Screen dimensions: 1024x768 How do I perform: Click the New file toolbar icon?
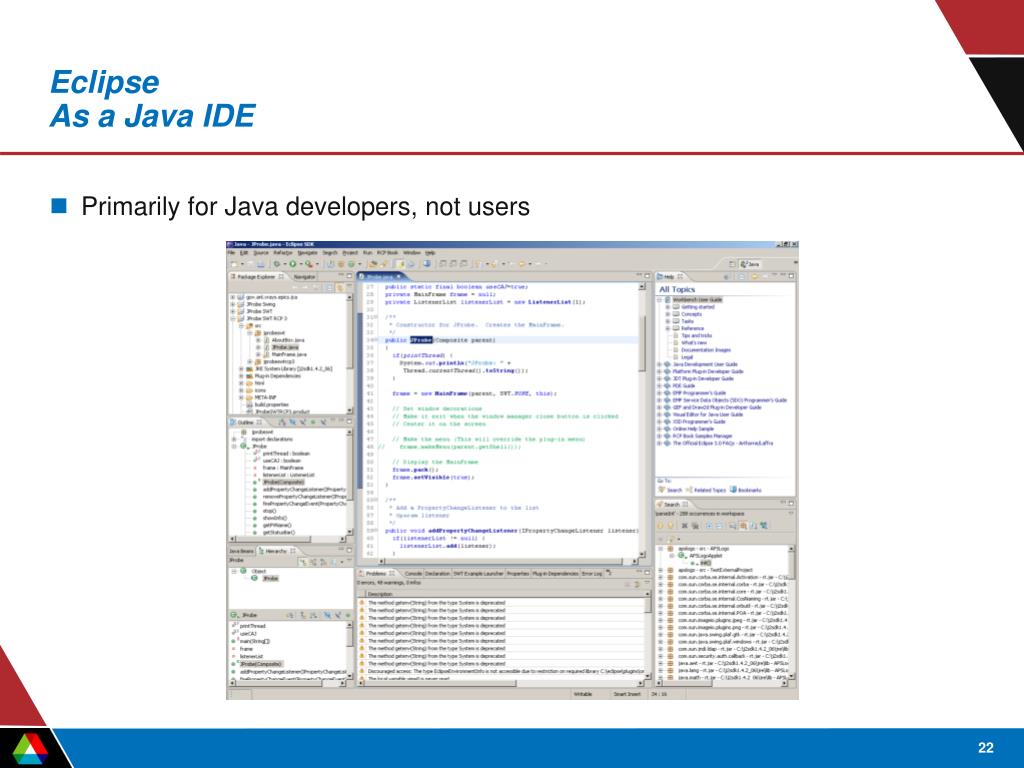(x=234, y=264)
